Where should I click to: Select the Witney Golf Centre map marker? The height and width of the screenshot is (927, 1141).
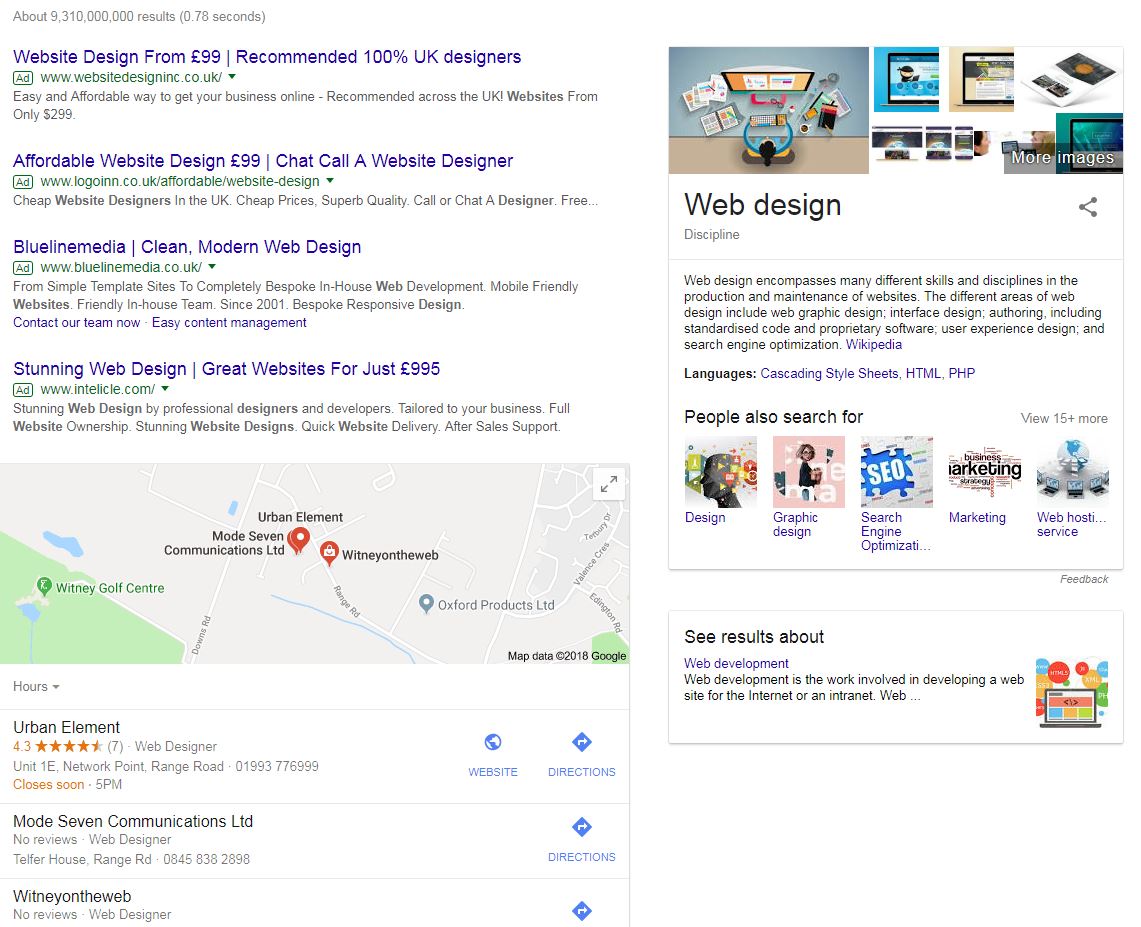[x=44, y=586]
